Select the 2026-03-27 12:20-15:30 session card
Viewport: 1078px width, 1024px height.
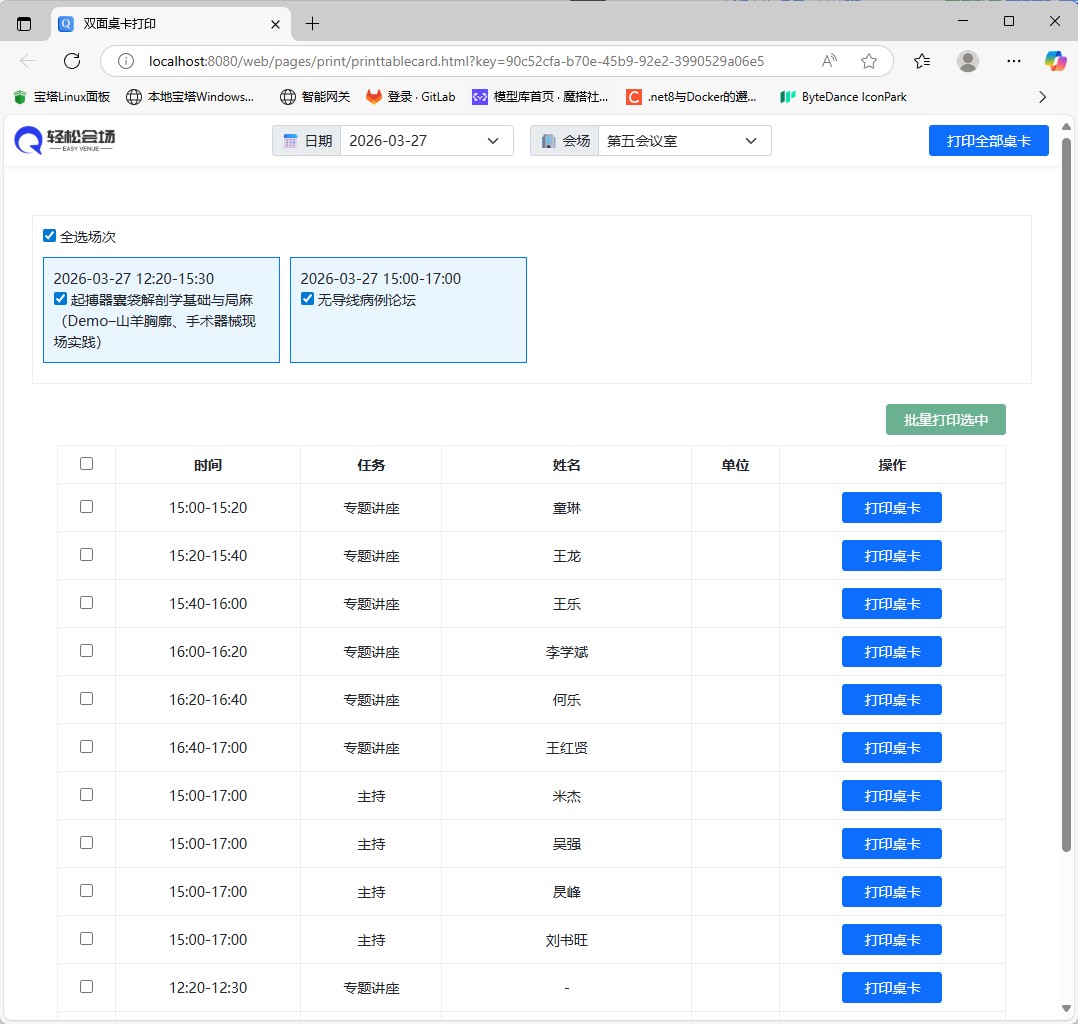(x=162, y=310)
